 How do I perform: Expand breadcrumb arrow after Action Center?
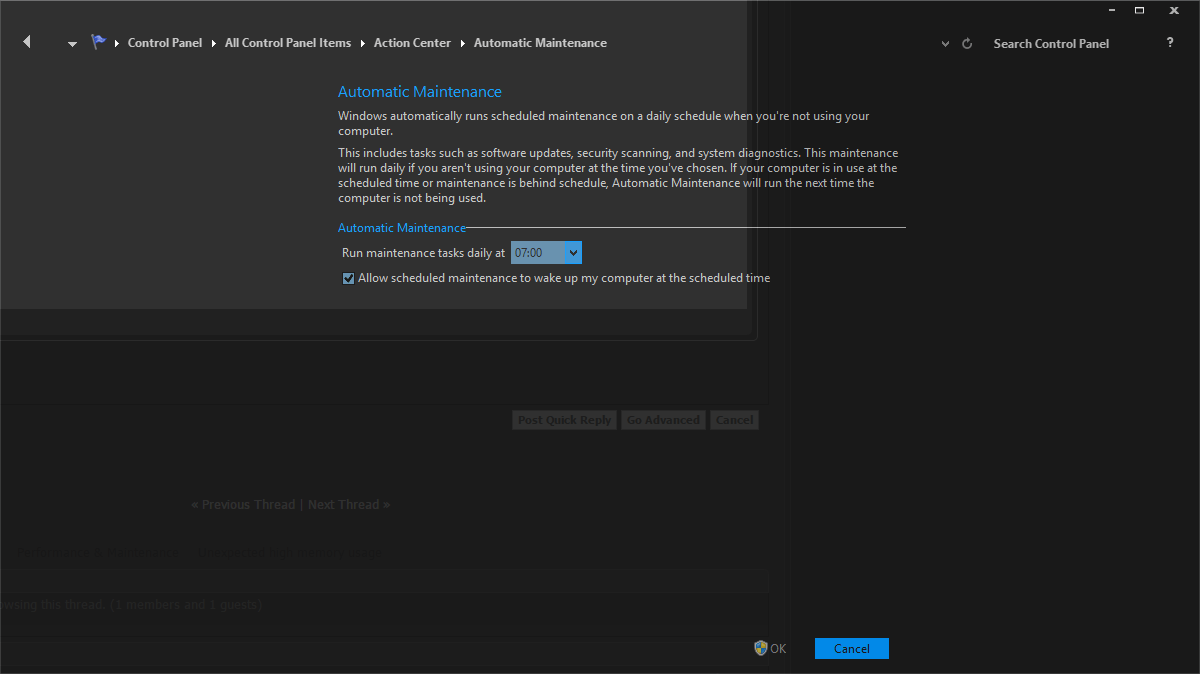(463, 43)
